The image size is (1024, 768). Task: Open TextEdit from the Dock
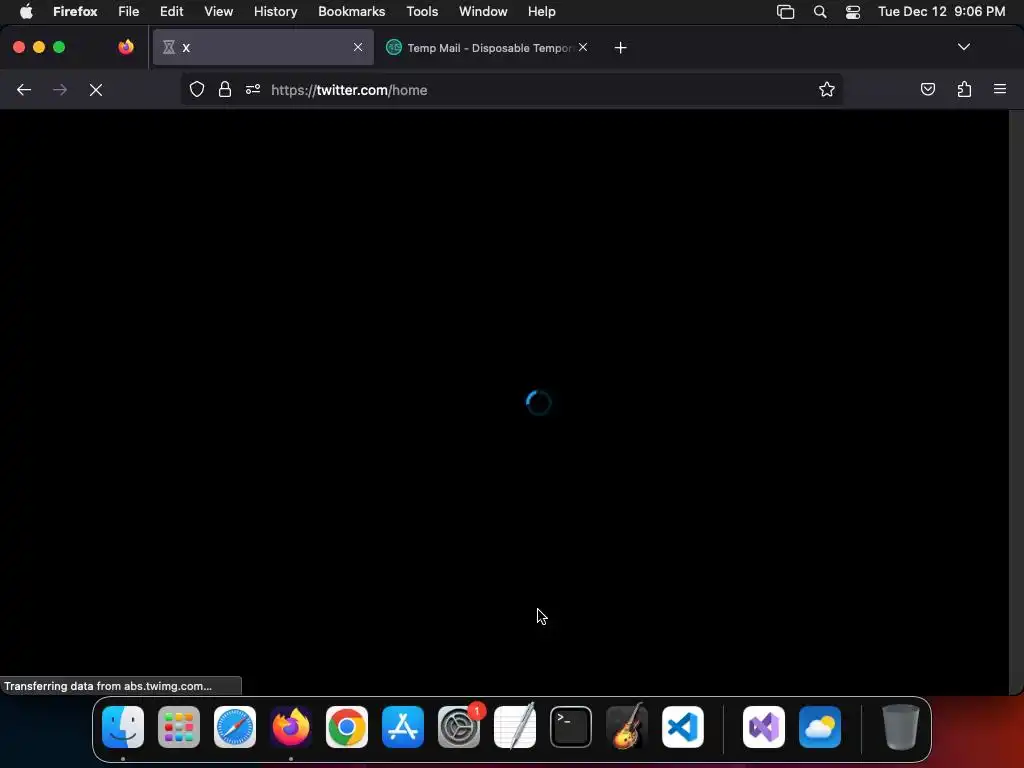[x=515, y=726]
